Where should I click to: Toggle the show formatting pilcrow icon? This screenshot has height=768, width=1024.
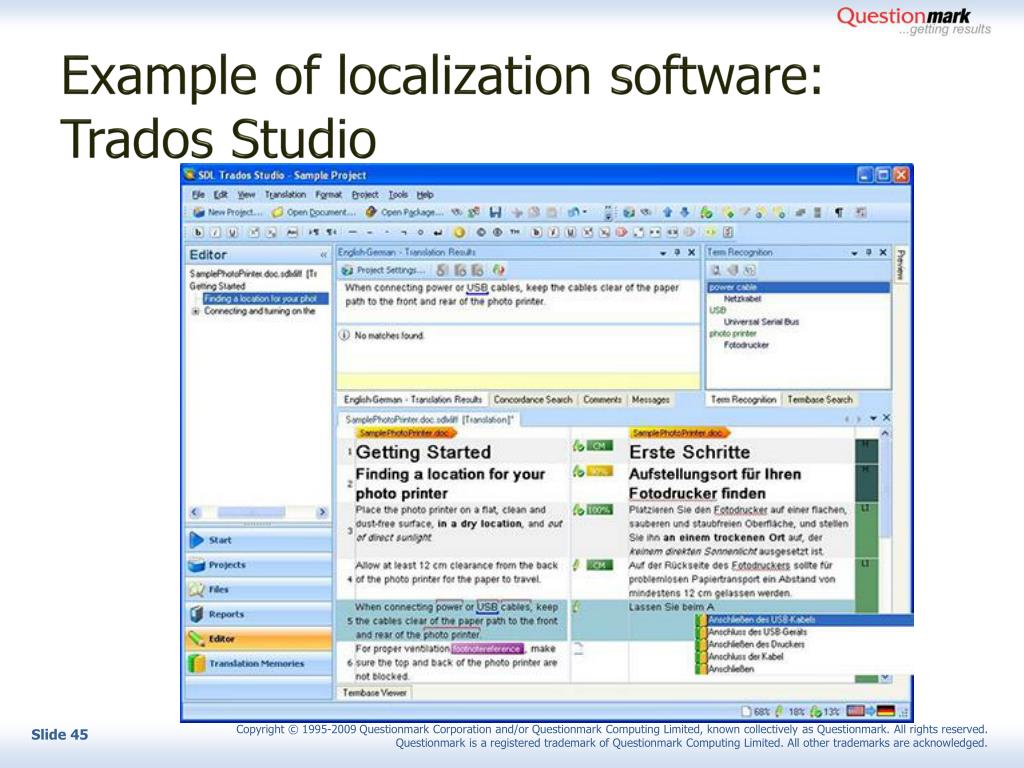point(839,212)
